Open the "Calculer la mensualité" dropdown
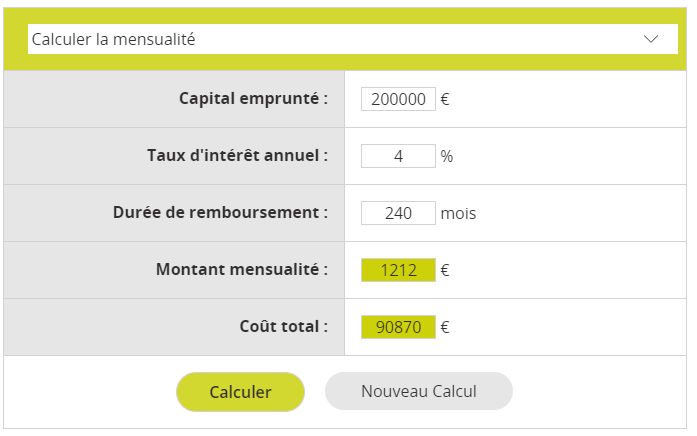 click(x=353, y=39)
